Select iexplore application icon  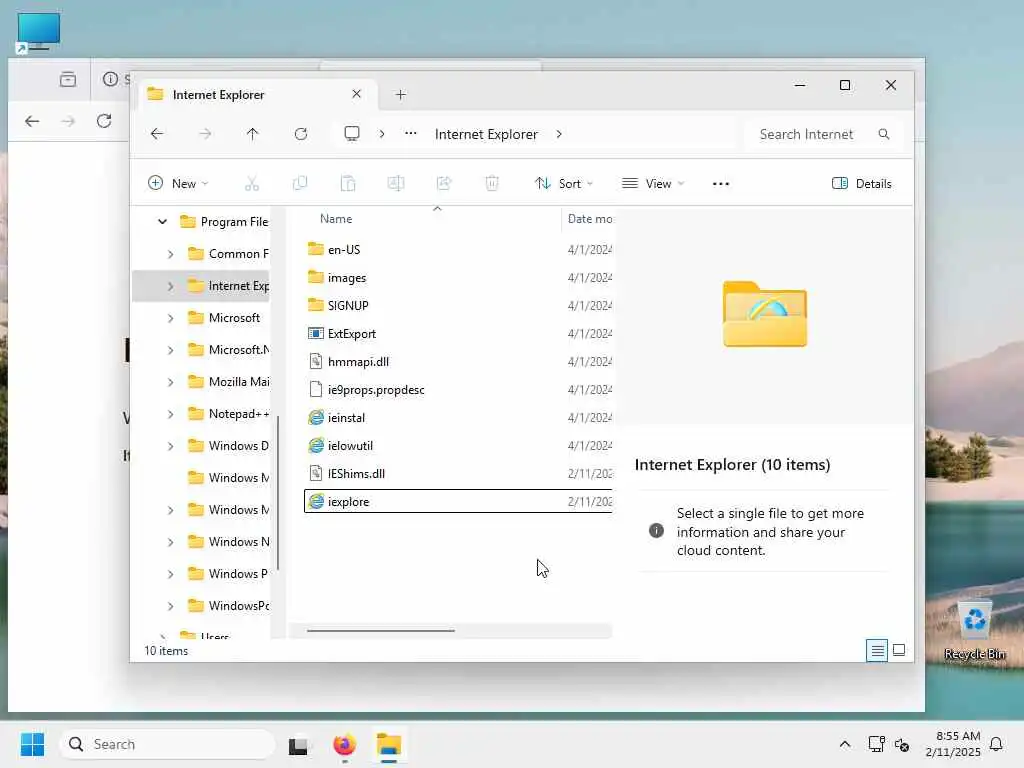click(x=316, y=502)
